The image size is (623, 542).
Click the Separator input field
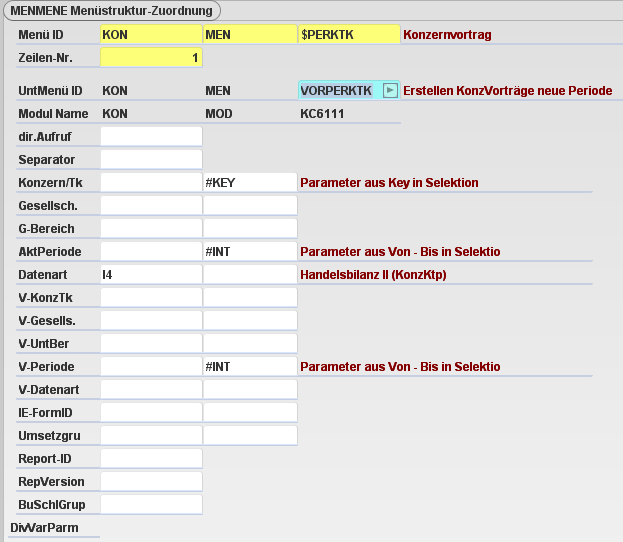151,159
